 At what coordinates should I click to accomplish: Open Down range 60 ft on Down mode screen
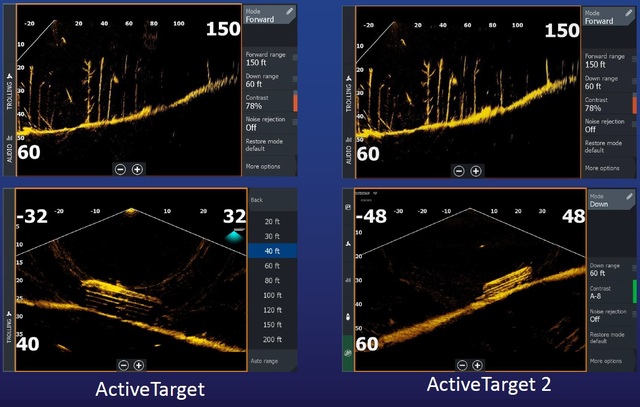612,269
